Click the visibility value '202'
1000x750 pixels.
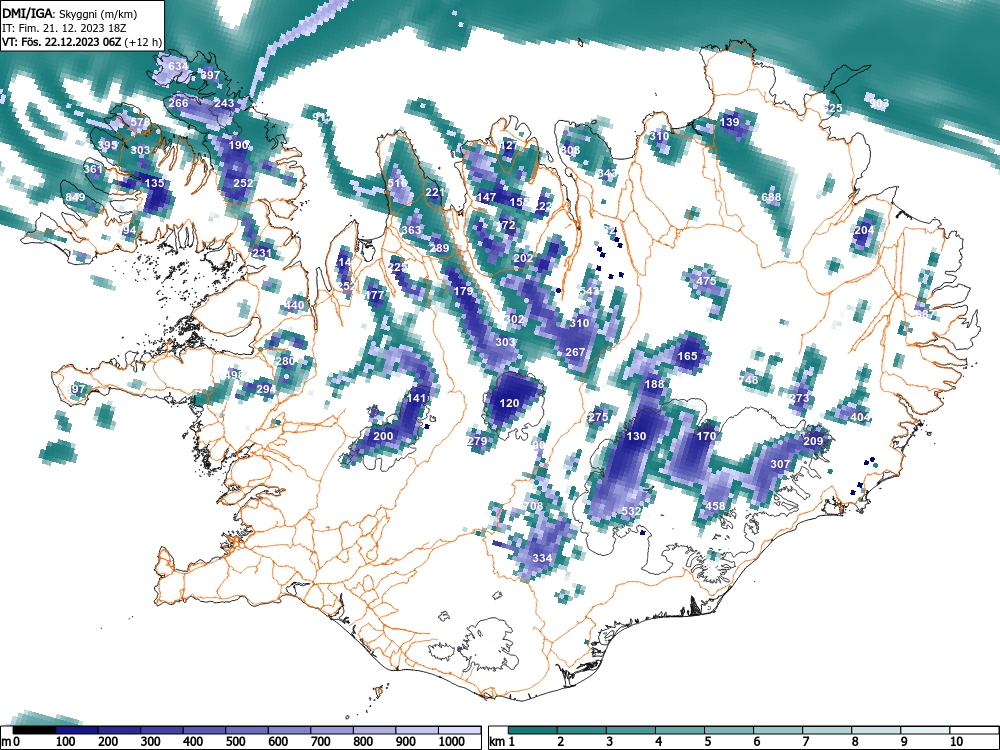[523, 258]
